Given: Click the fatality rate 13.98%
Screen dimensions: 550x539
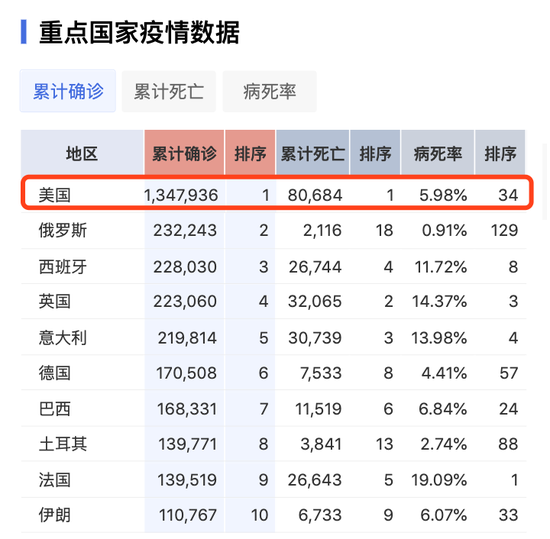Looking at the screenshot, I should (439, 338).
